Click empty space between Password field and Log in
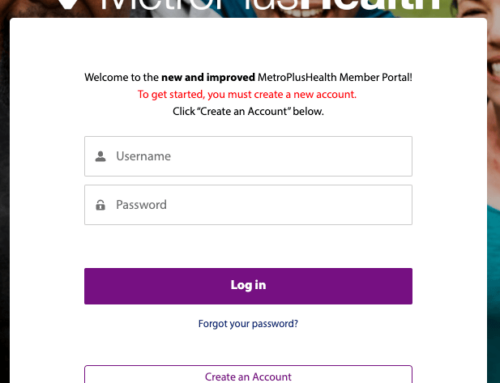Screen dimensions: 500x383 (x=248, y=246)
